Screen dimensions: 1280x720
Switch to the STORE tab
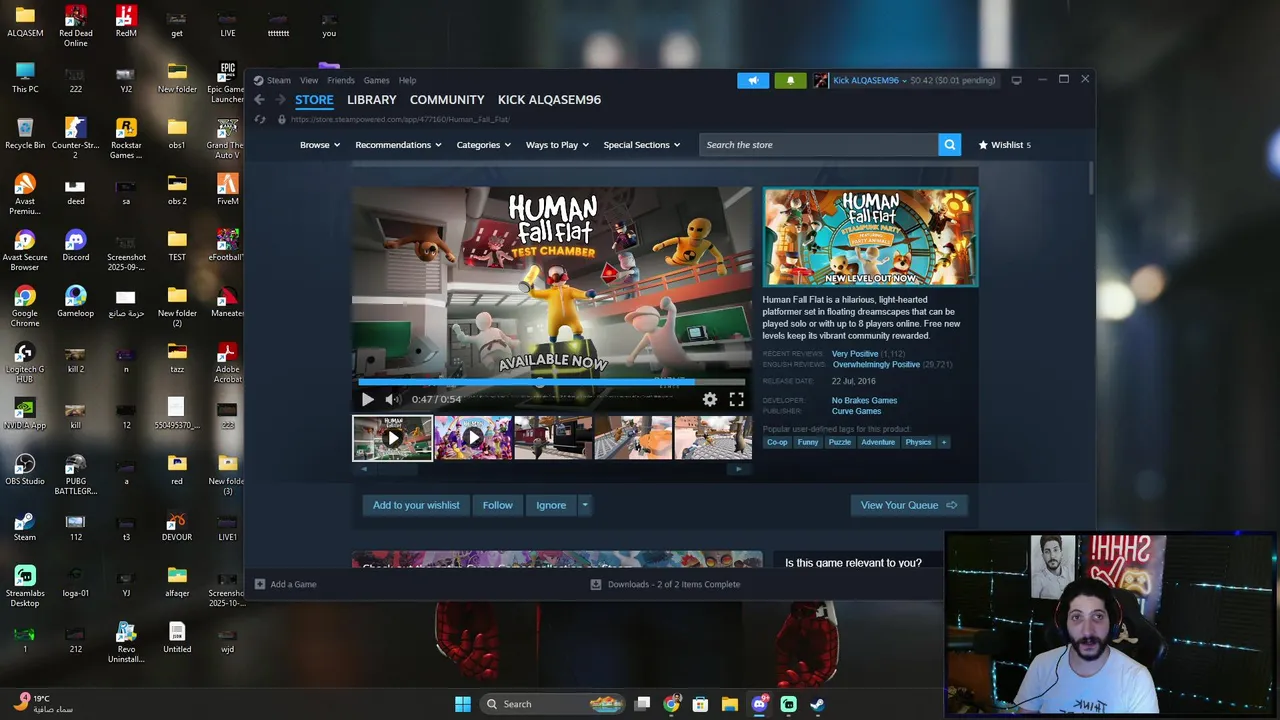tap(314, 100)
